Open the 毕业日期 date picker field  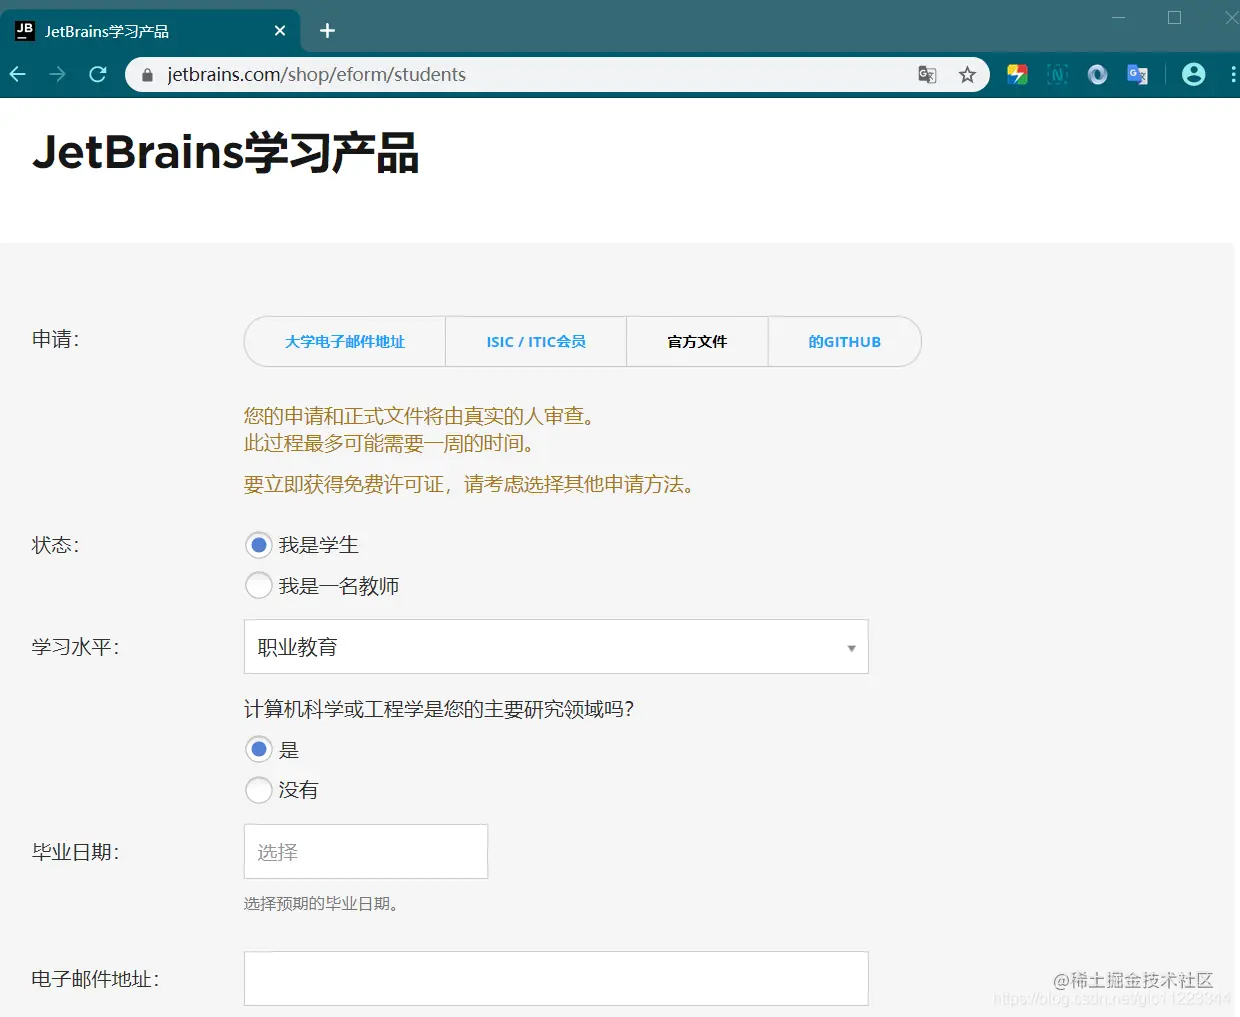(x=365, y=851)
